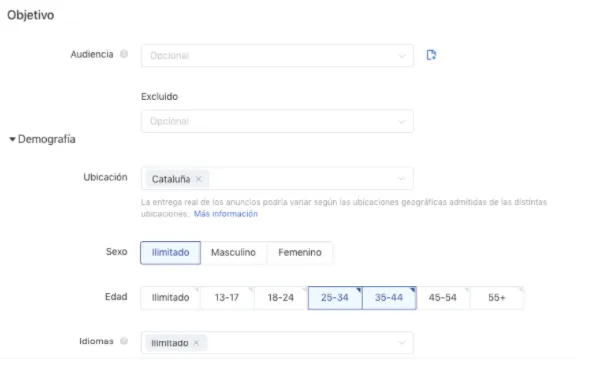Toggle the 45-54 age range

pos(443,298)
